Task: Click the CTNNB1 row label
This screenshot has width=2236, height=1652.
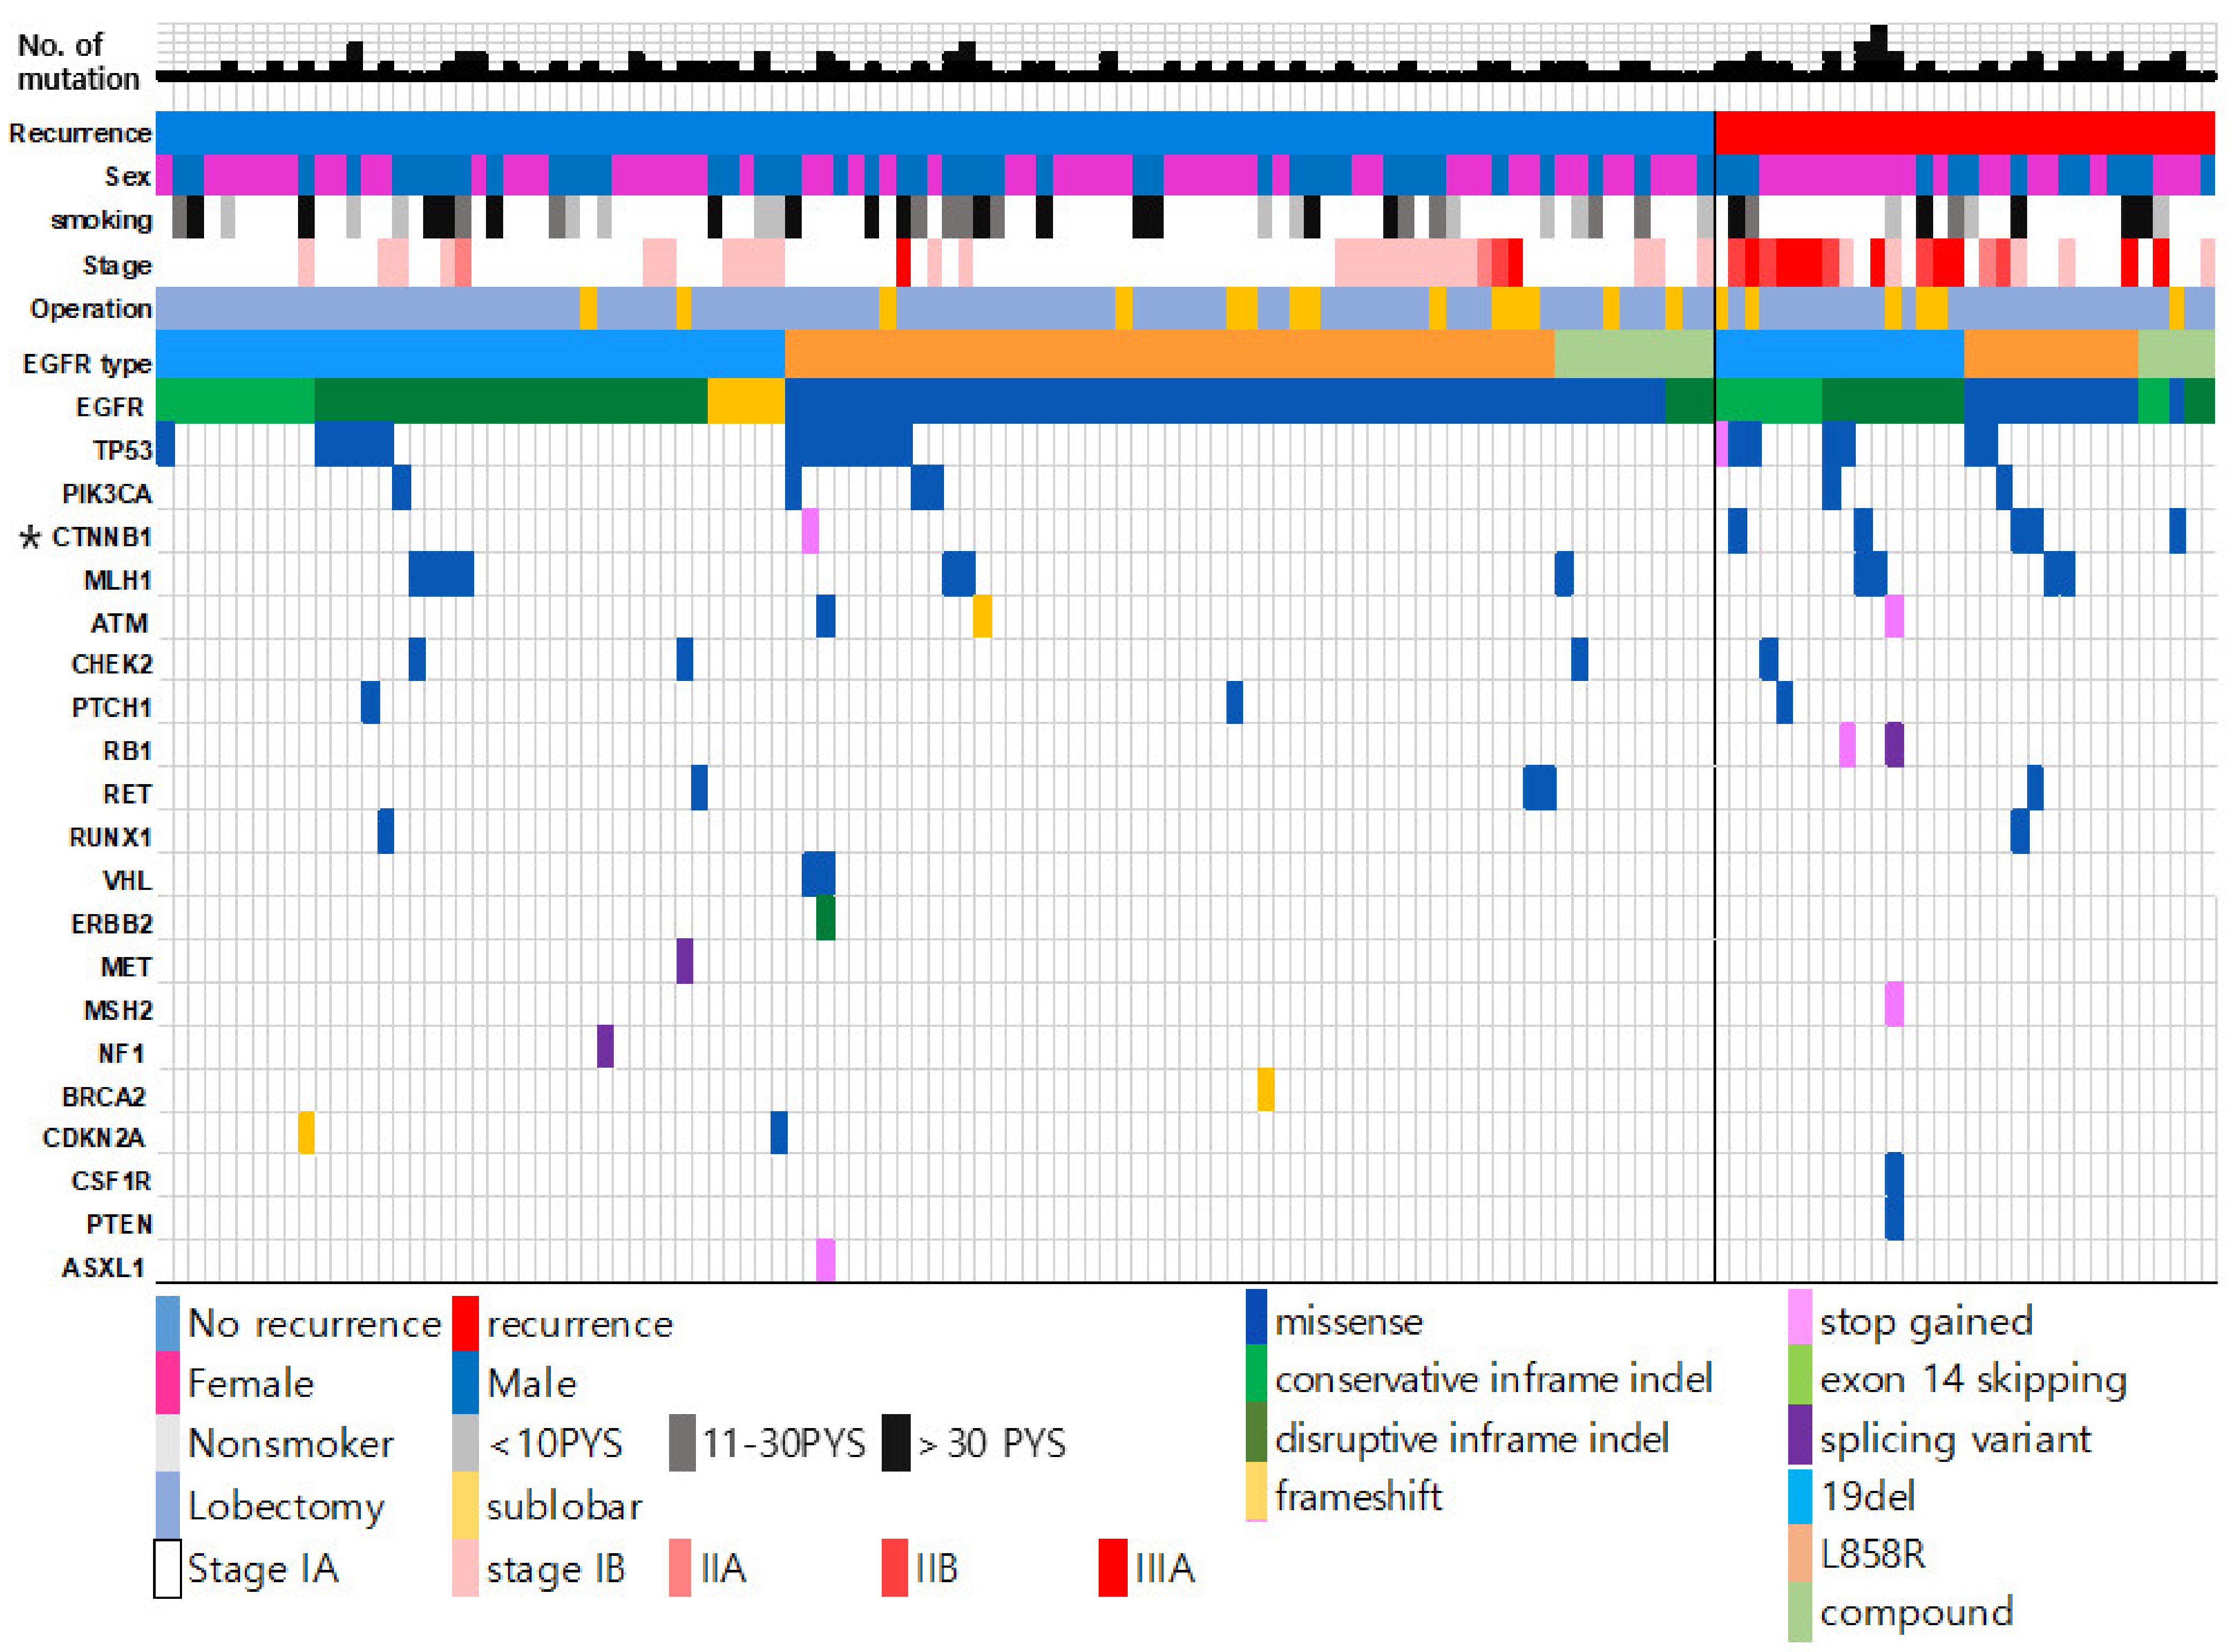Action: [x=101, y=537]
